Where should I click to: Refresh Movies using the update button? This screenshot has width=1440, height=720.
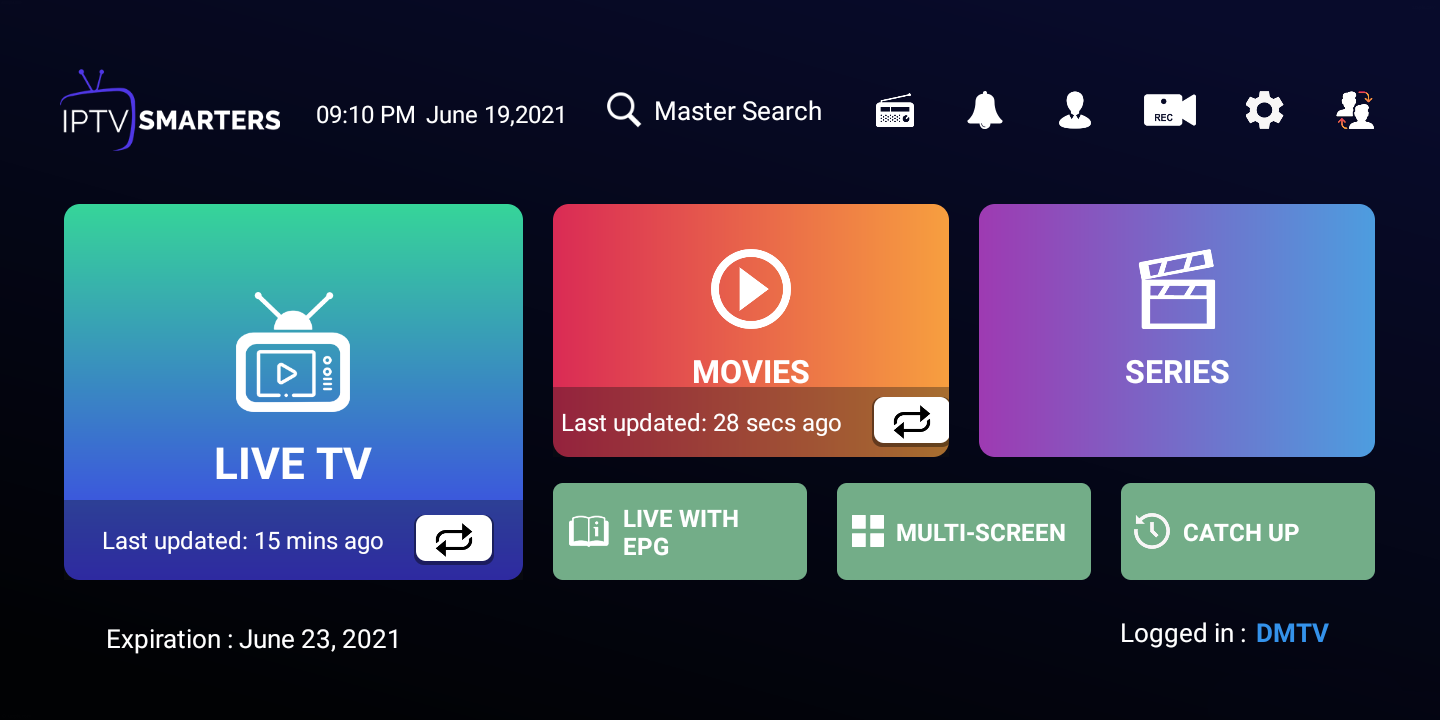click(910, 421)
